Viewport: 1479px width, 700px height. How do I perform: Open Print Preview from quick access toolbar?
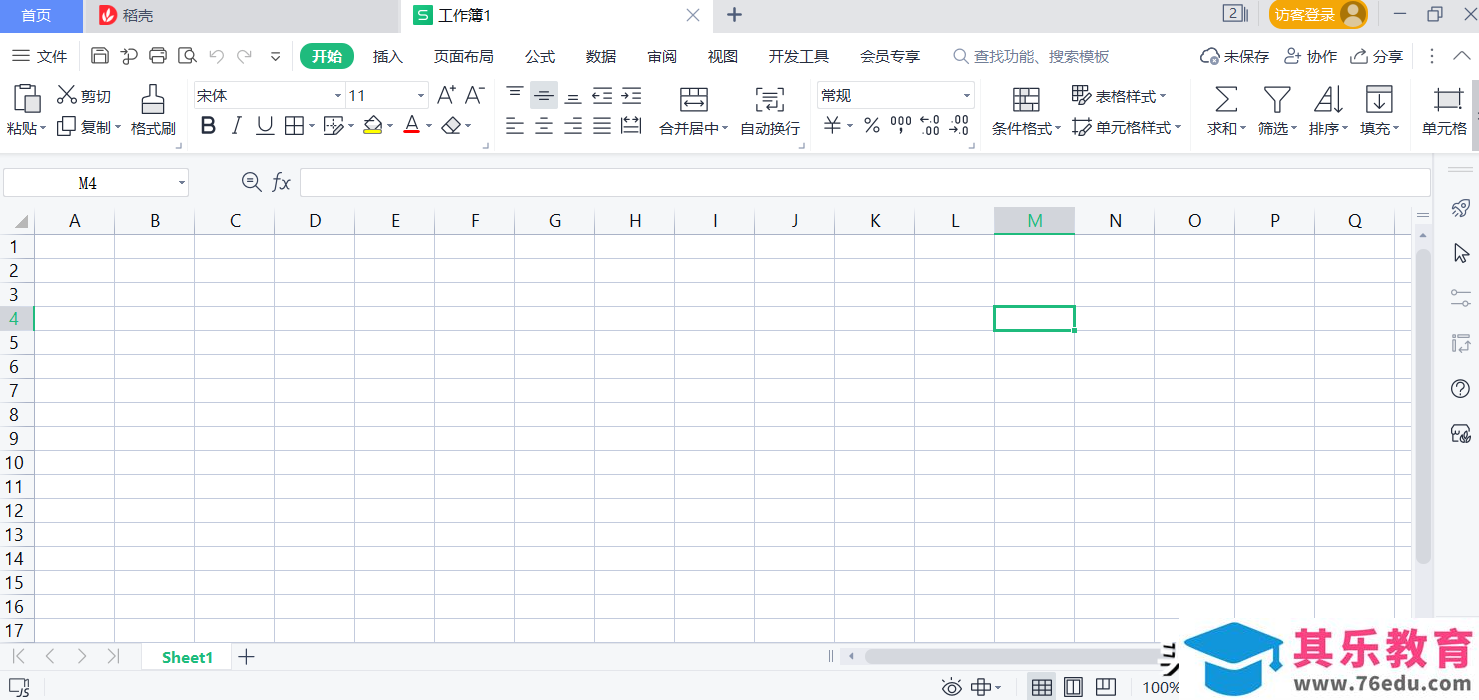(187, 56)
